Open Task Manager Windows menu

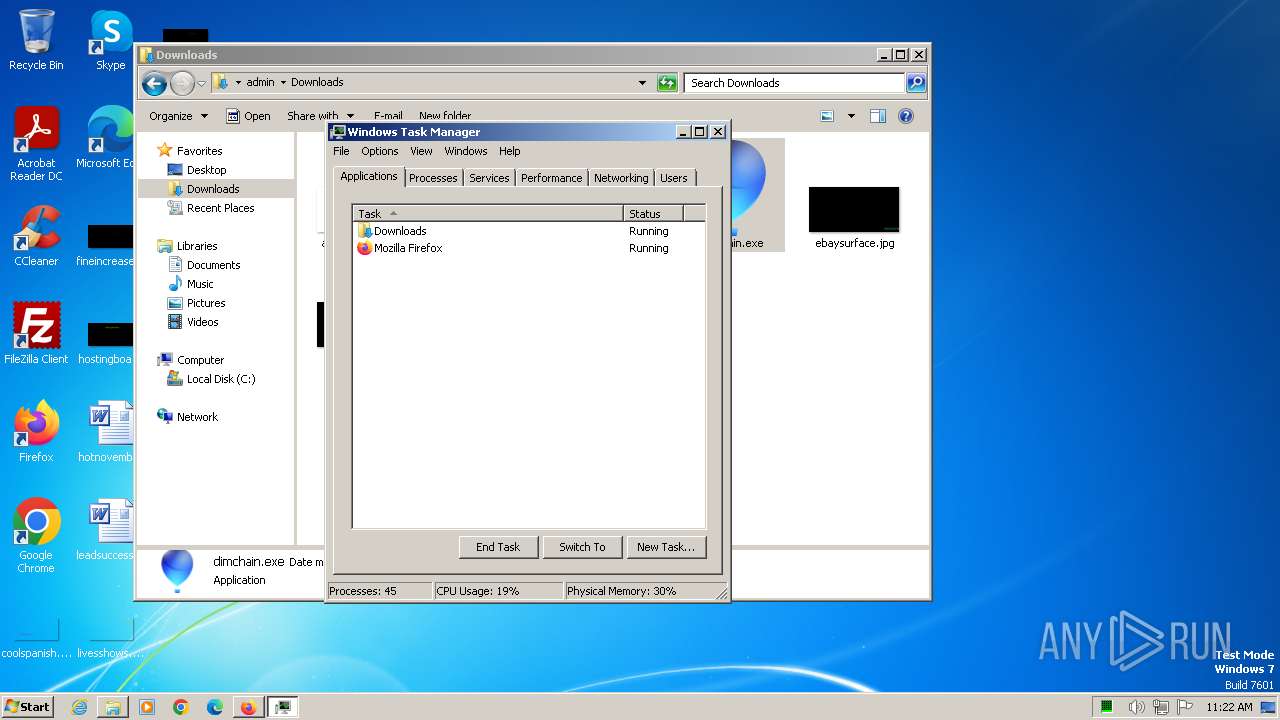[466, 151]
